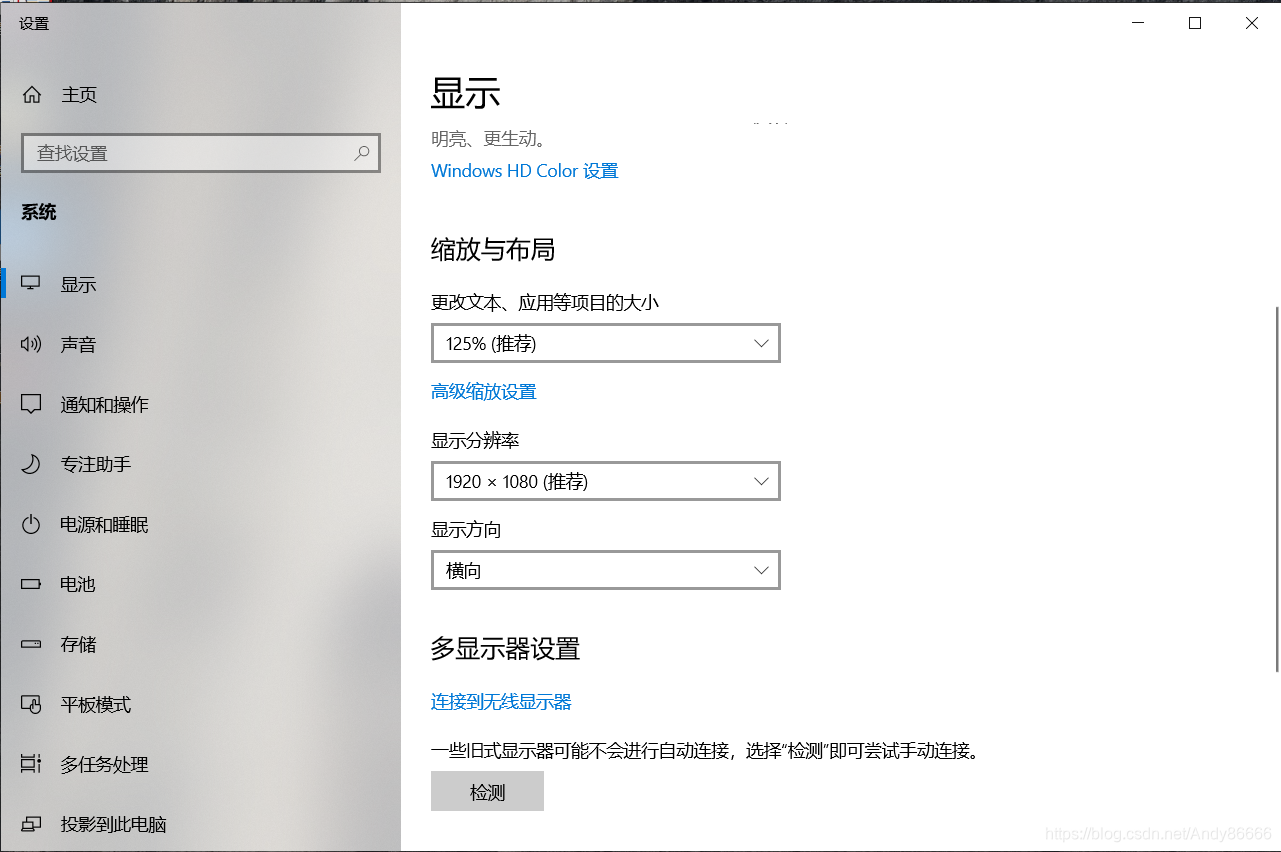This screenshot has height=852, width=1281.
Task: Click the 投影到此电脑 projection icon
Action: point(32,824)
